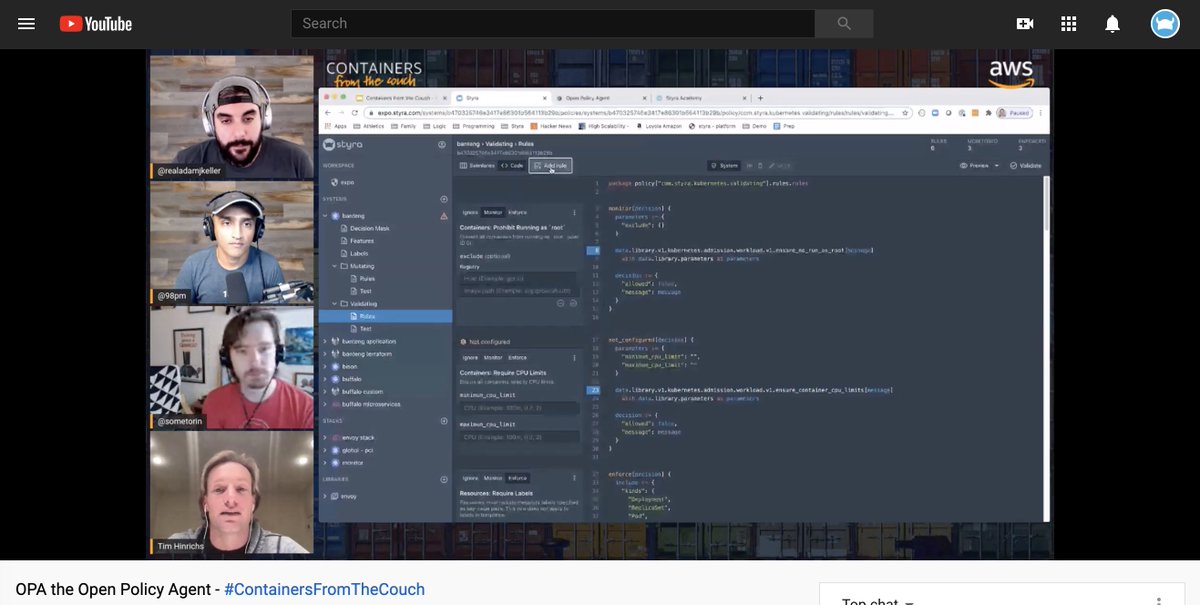Screen dimensions: 1200x605
Task: Click the bookmark star in address bar
Action: click(x=906, y=113)
